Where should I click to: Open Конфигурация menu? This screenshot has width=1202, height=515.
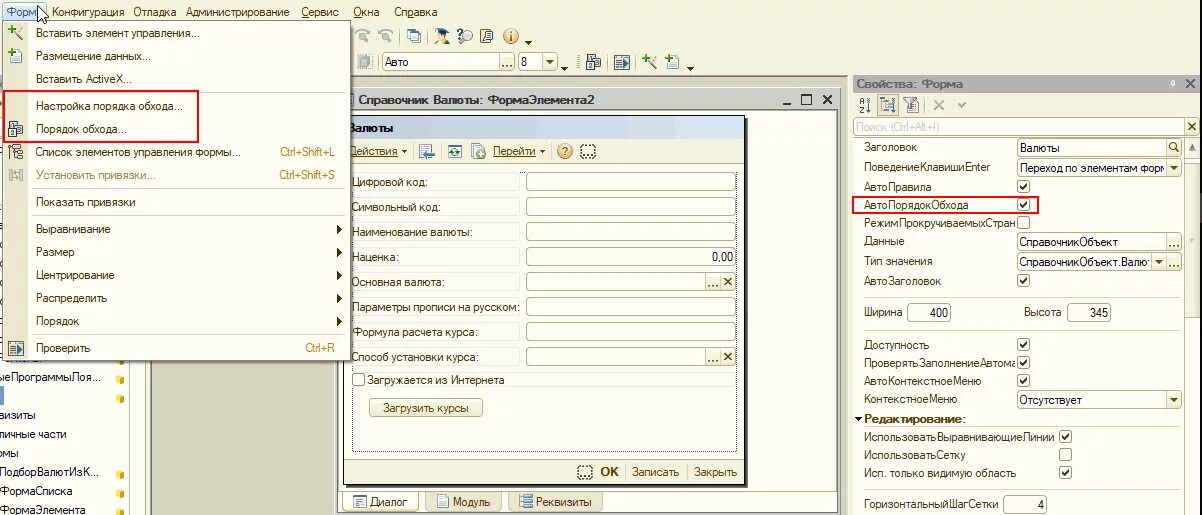88,12
